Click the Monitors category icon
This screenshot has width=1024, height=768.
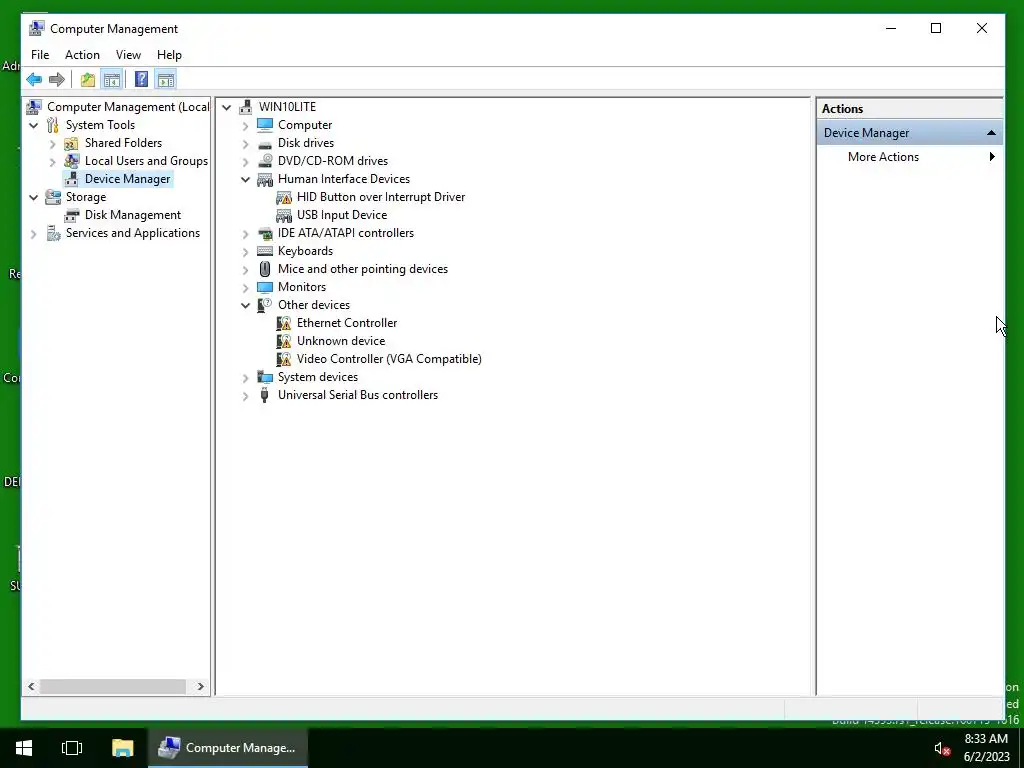pyautogui.click(x=264, y=287)
